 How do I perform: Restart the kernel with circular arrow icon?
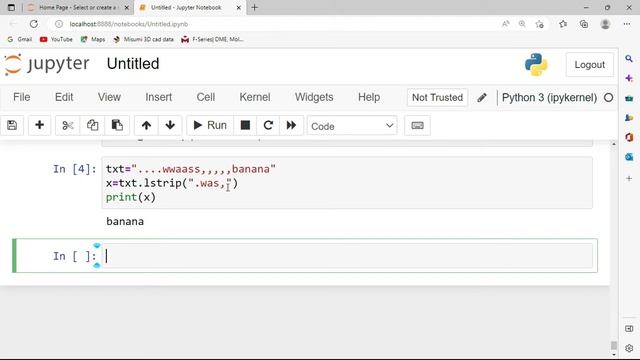click(x=268, y=125)
